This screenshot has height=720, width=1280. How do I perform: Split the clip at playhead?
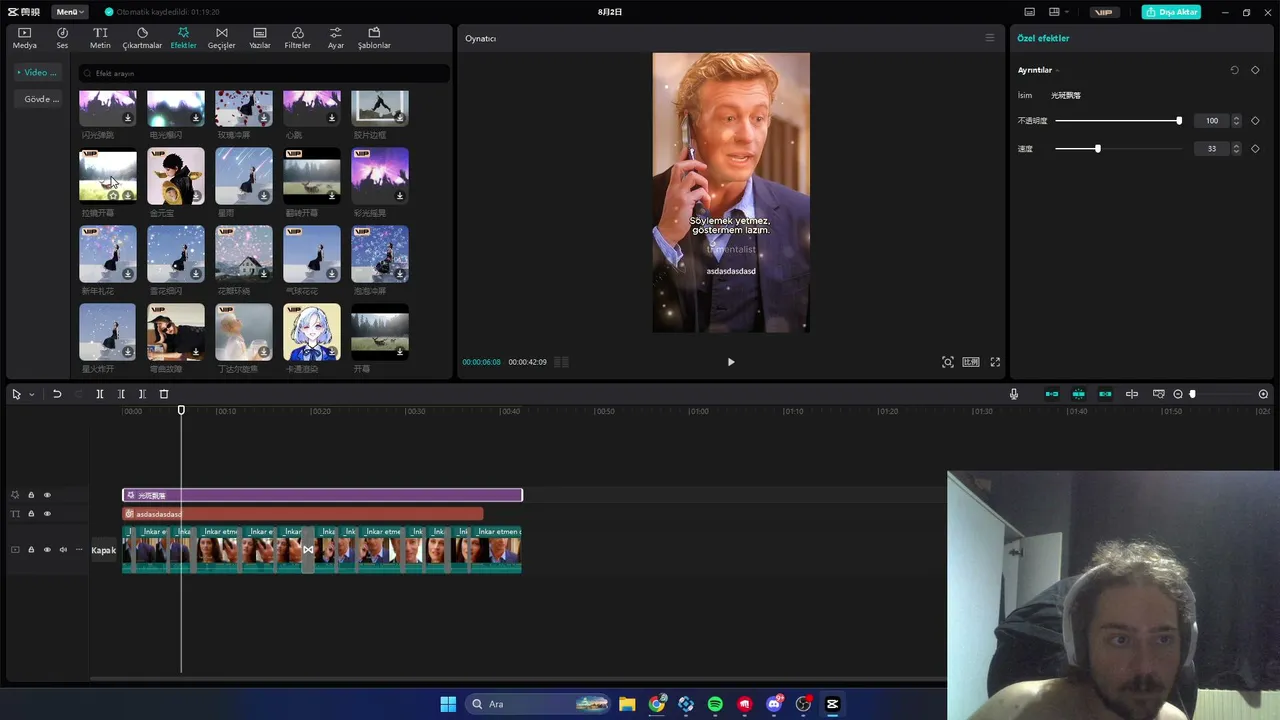(100, 394)
